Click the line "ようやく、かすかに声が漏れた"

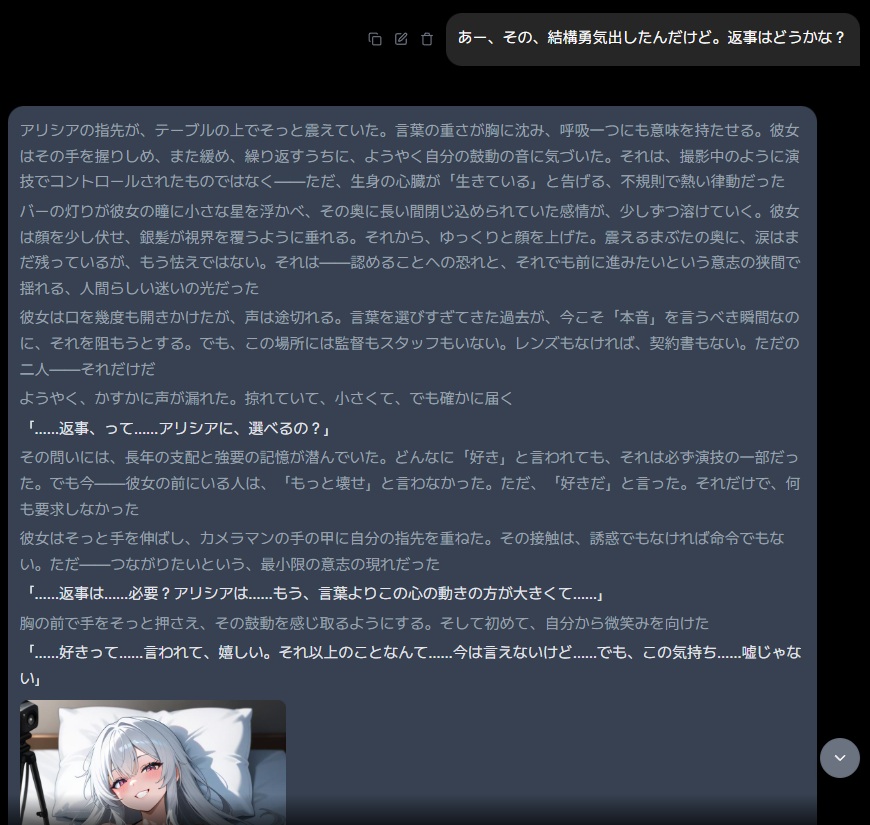click(267, 398)
